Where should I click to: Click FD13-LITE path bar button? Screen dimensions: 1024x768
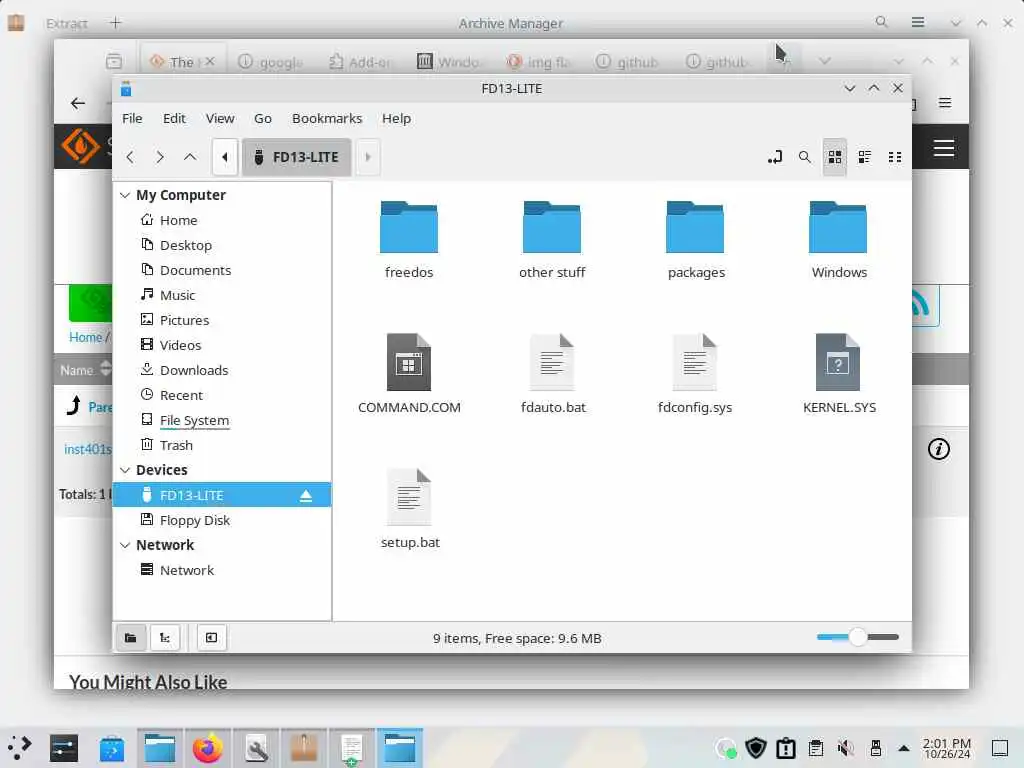coord(296,157)
